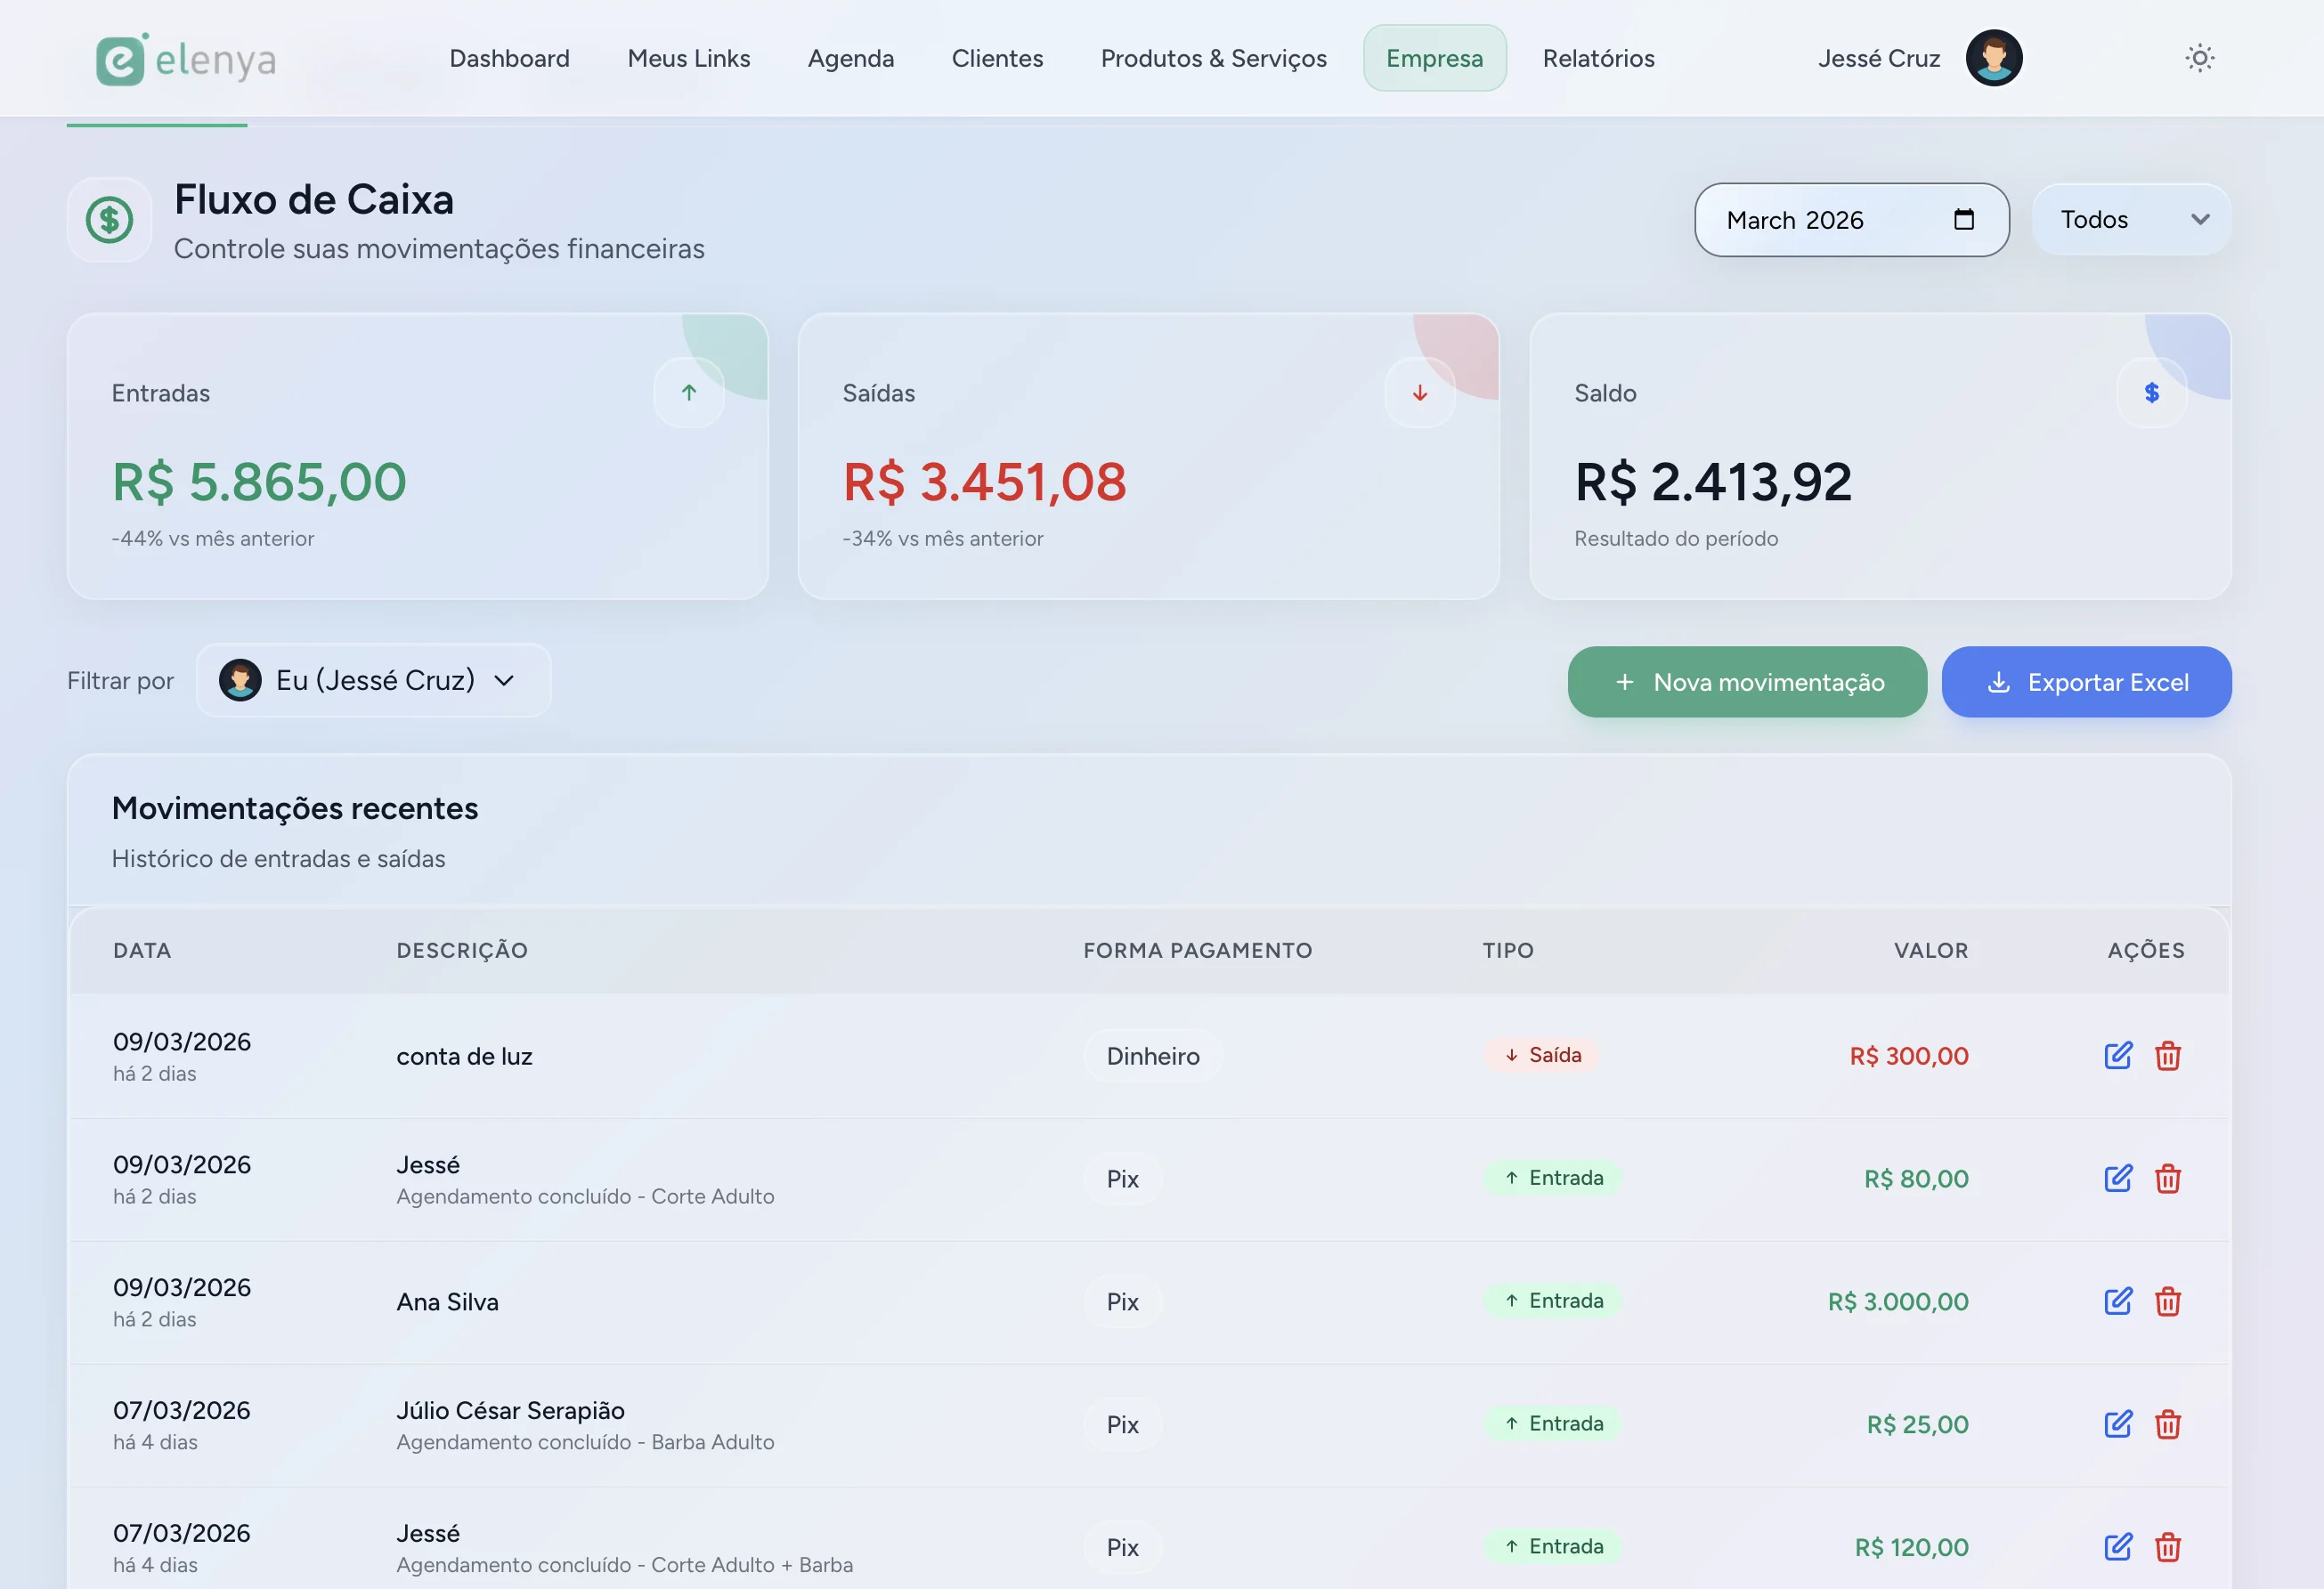
Task: Click the Entradas up-arrow icon
Action: click(x=689, y=393)
